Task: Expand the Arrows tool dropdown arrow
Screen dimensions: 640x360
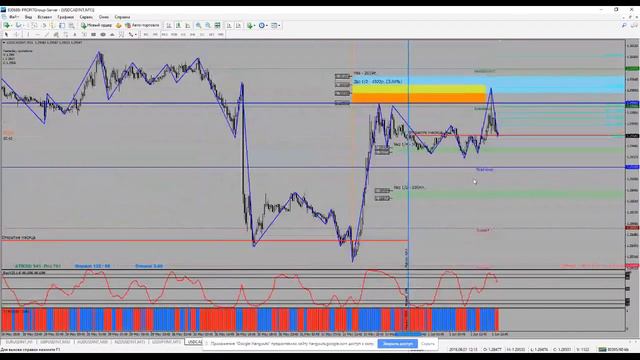Action: (x=136, y=35)
